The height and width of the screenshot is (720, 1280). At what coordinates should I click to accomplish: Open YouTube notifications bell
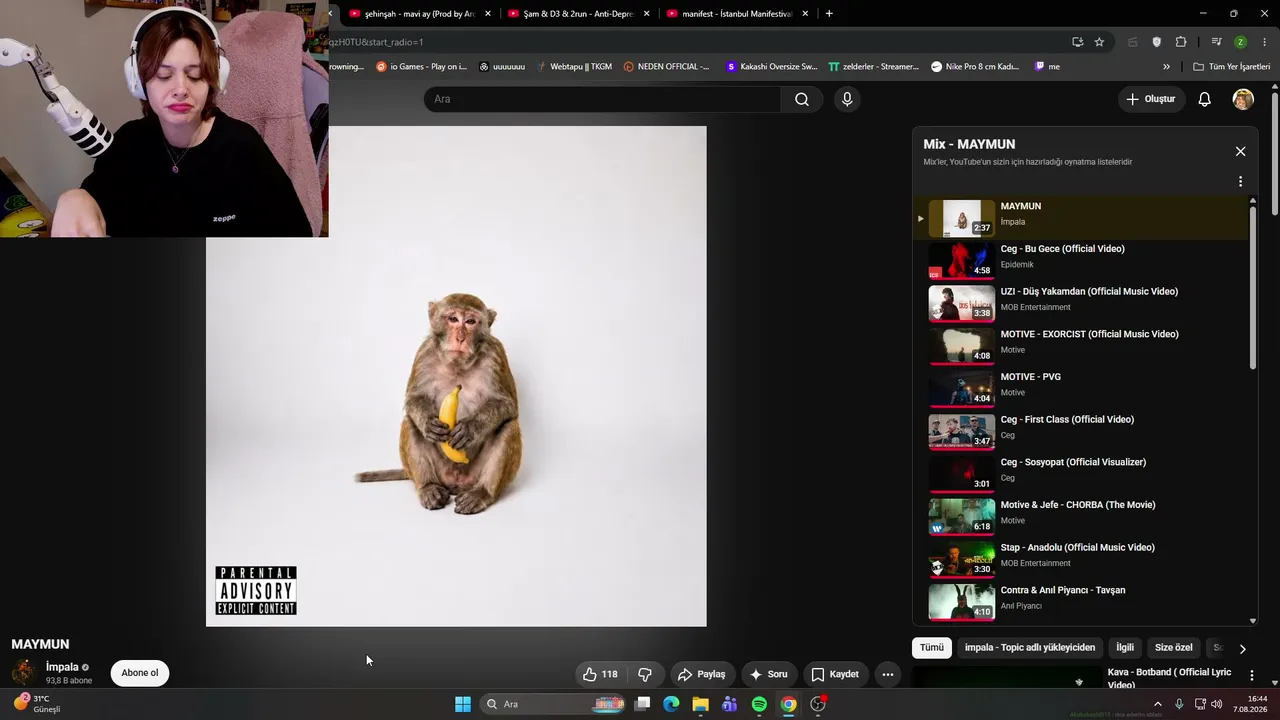(1205, 99)
